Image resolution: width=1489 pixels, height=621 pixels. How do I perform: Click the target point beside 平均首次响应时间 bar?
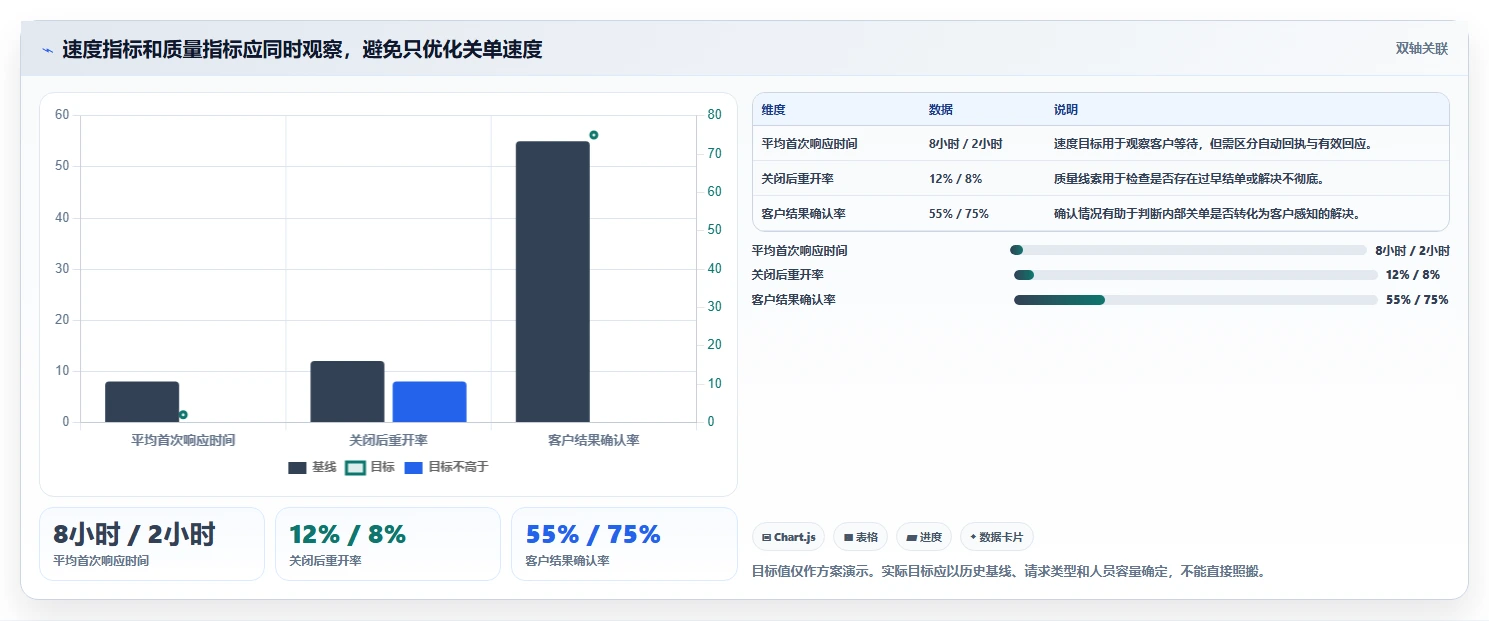[183, 415]
